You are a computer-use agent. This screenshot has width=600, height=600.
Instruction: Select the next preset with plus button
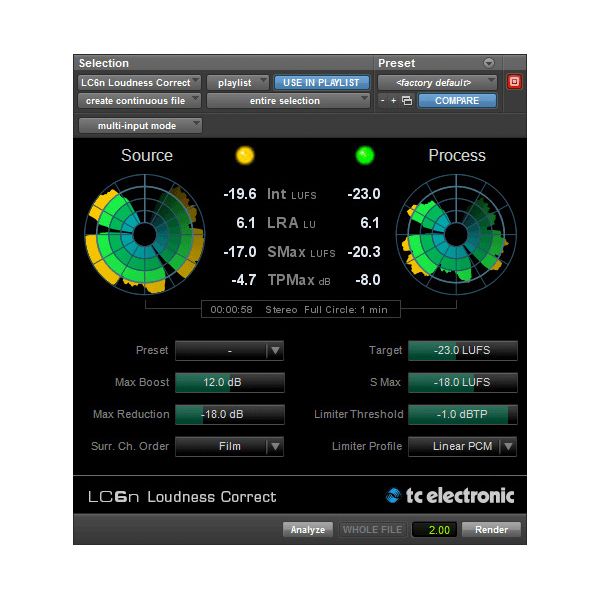coord(393,101)
